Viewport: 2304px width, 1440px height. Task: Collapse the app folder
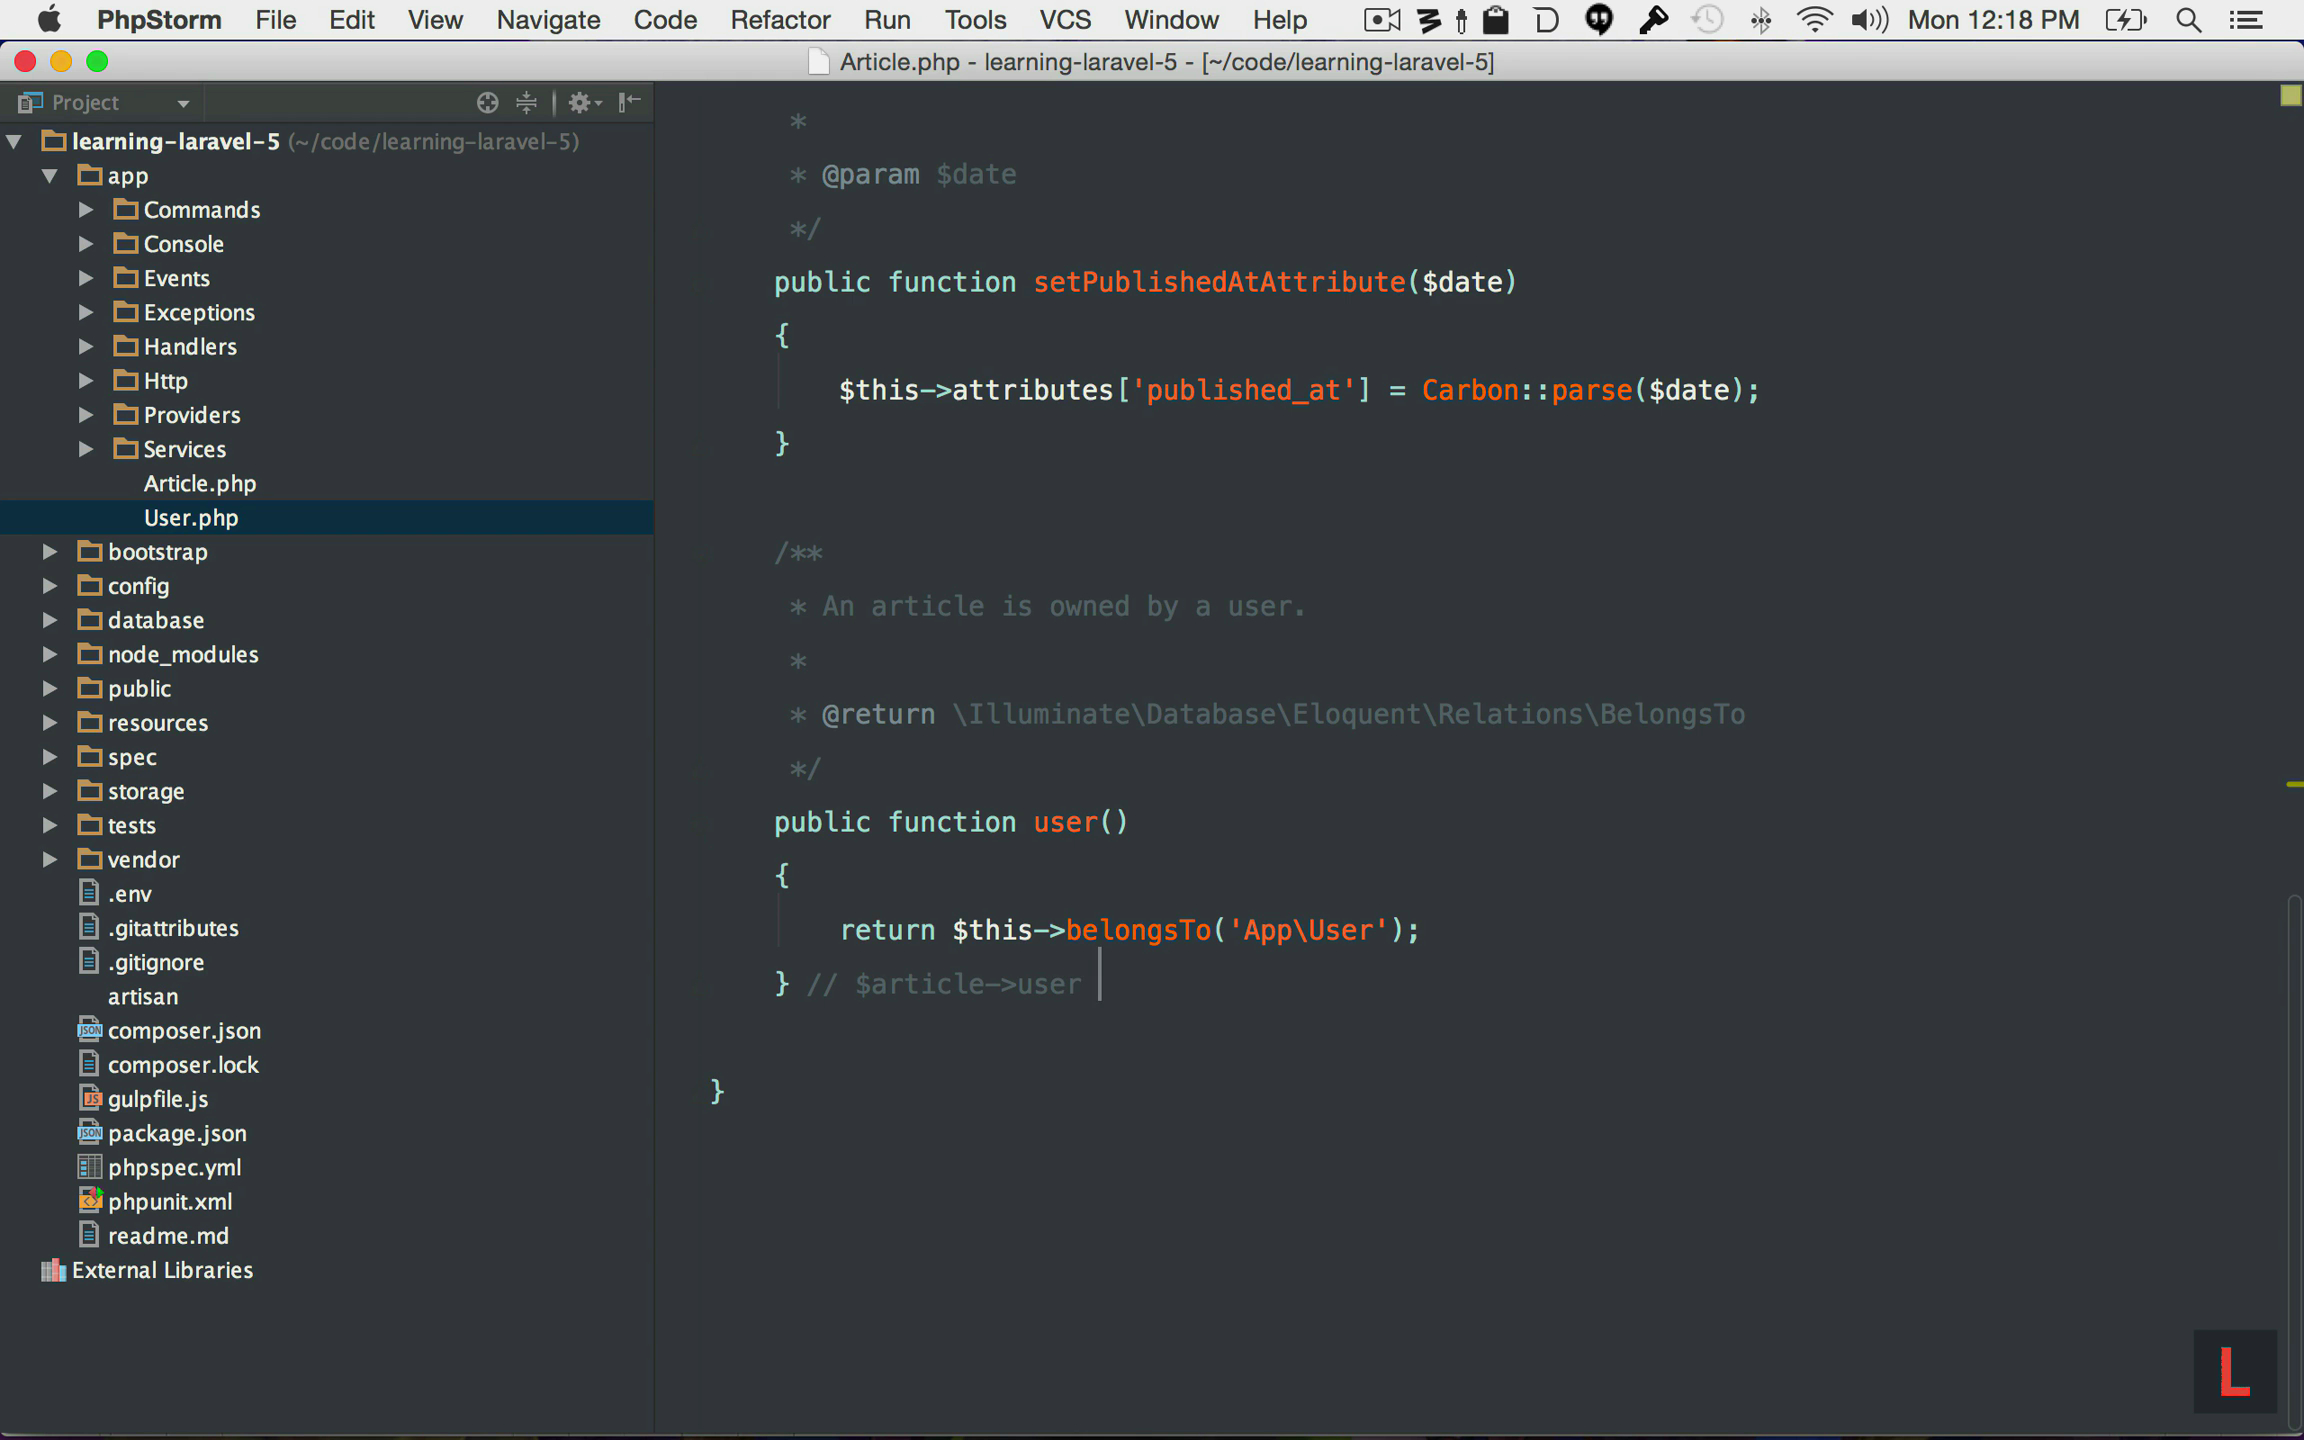tap(50, 175)
